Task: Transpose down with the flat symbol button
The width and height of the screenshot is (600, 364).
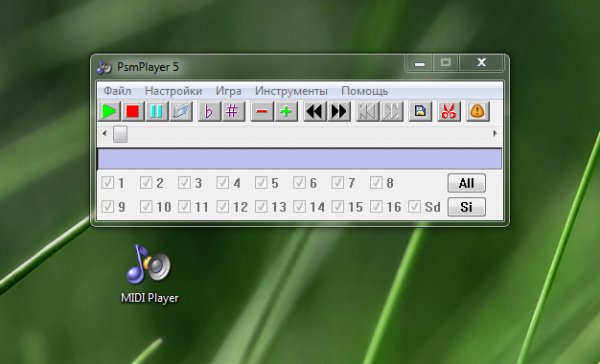Action: [209, 112]
